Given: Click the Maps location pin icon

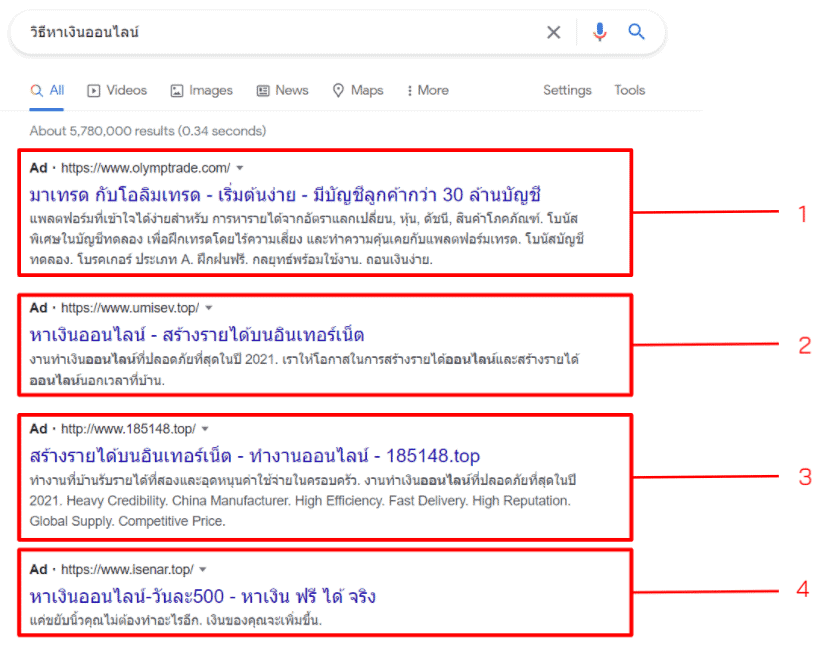Looking at the screenshot, I should [336, 90].
